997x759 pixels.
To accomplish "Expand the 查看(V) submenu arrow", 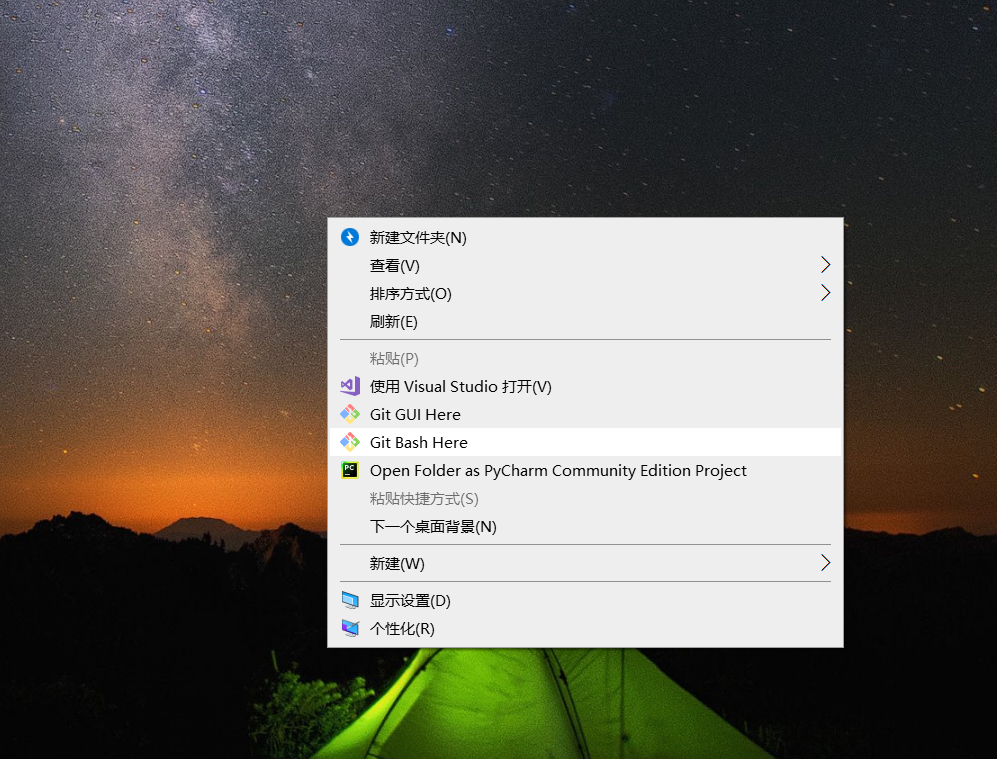I will tap(825, 264).
